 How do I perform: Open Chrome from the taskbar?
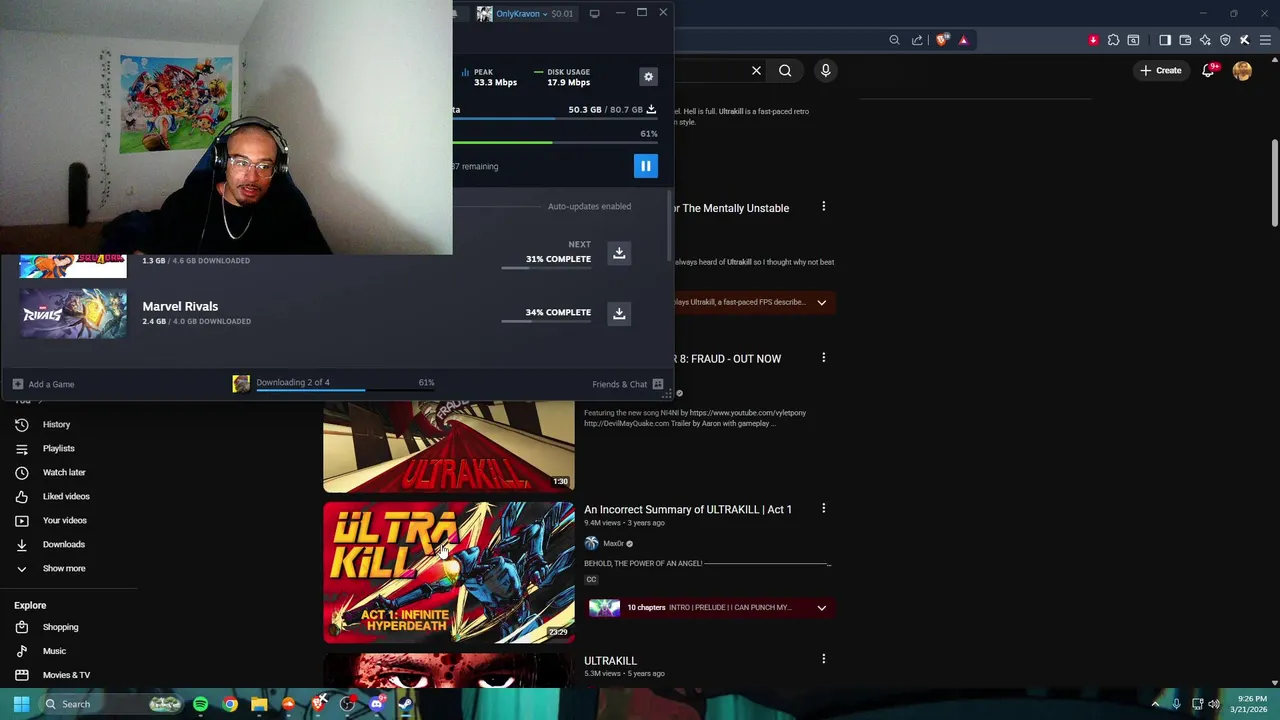tap(230, 704)
